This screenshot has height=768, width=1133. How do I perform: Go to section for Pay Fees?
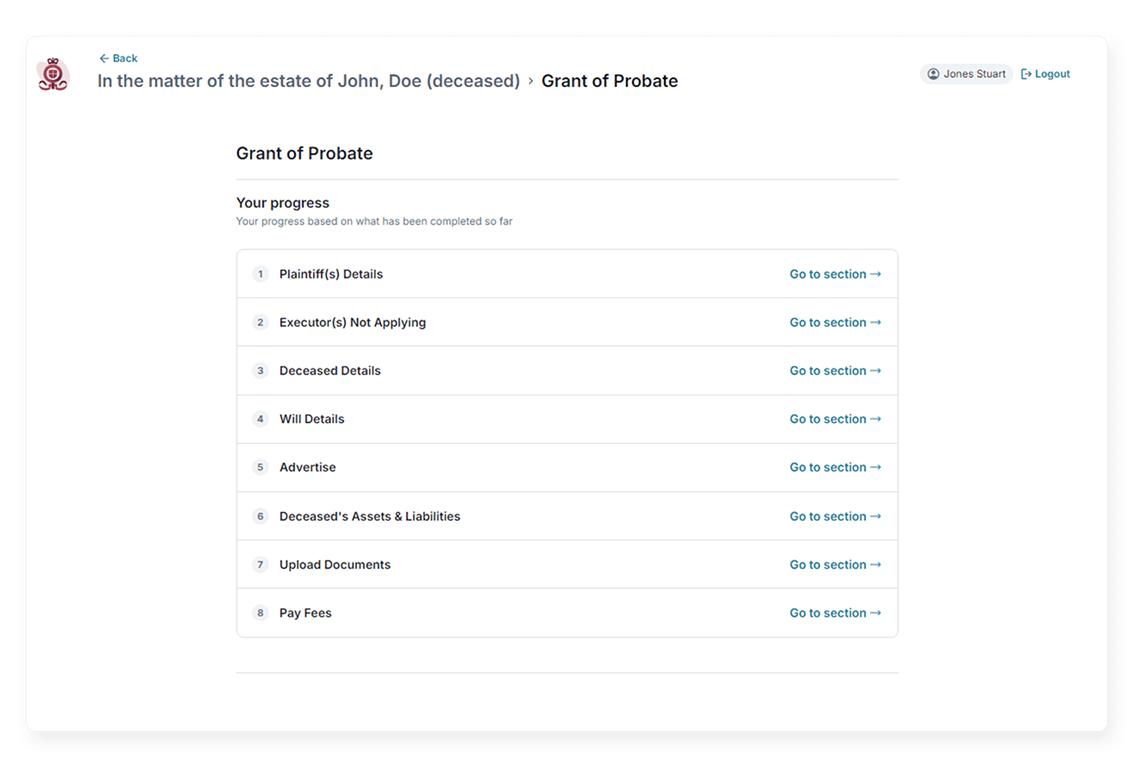835,613
